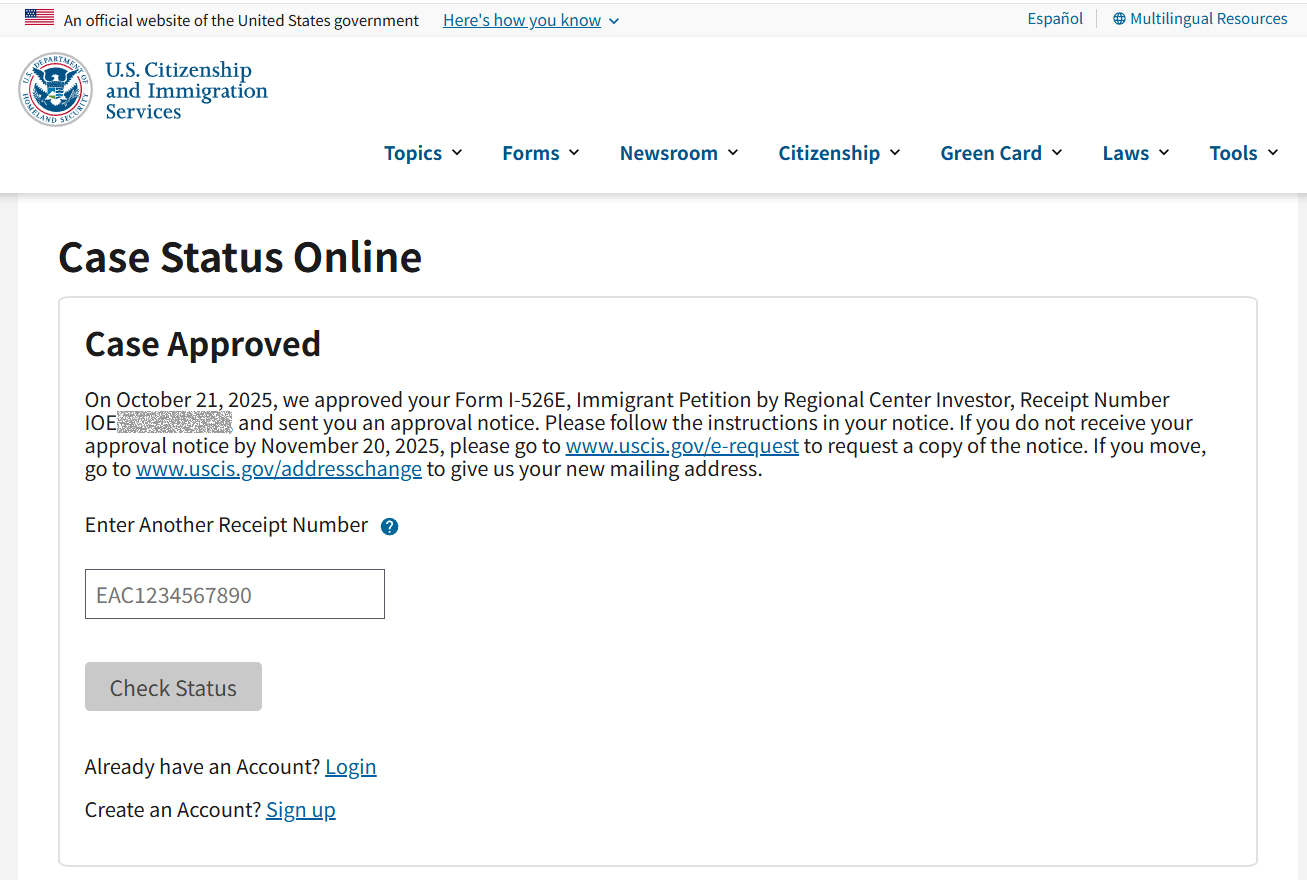Expand the Green Card dropdown
Image resolution: width=1307 pixels, height=880 pixels.
point(1001,153)
